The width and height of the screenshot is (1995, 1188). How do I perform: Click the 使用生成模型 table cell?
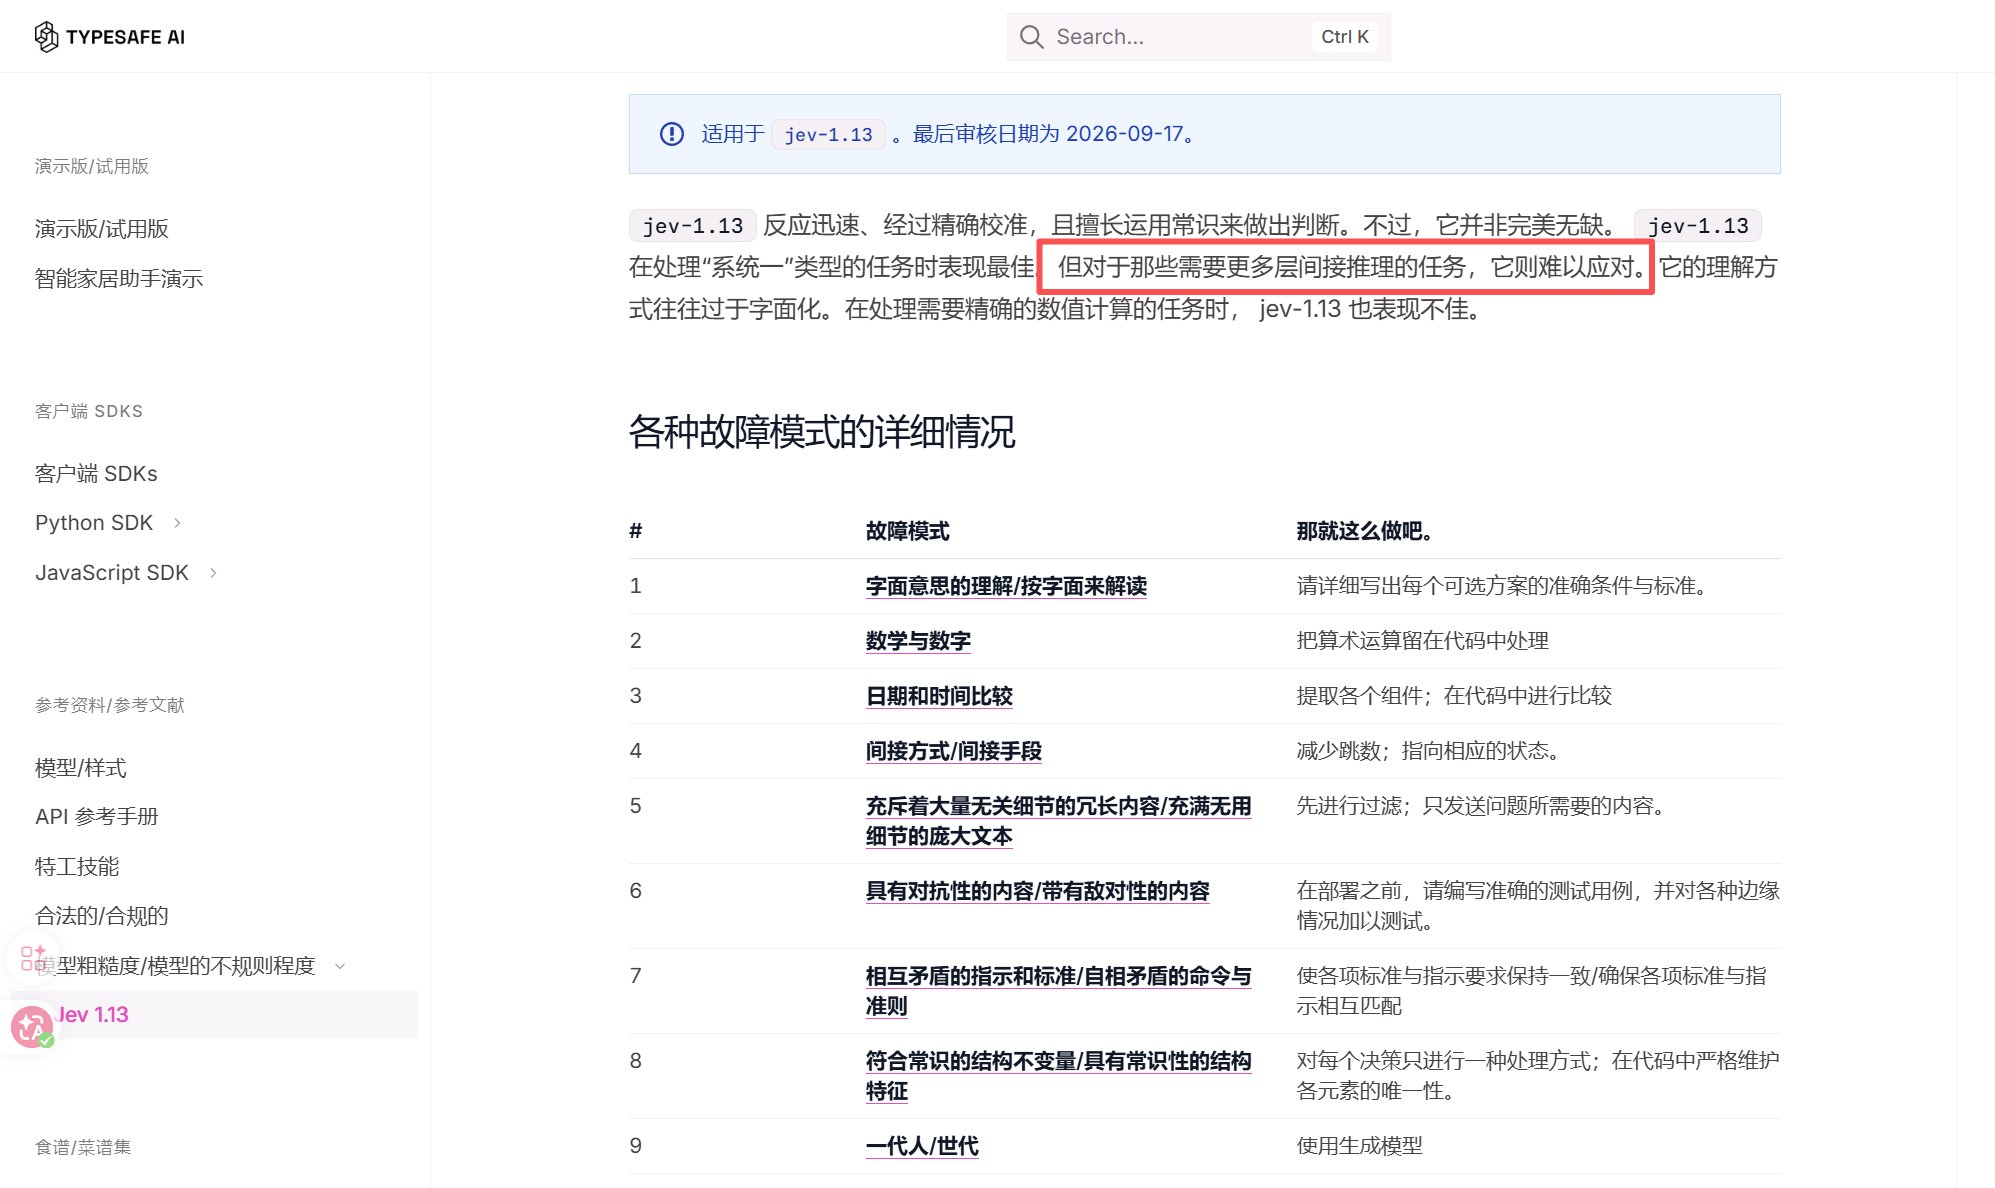(1360, 1146)
